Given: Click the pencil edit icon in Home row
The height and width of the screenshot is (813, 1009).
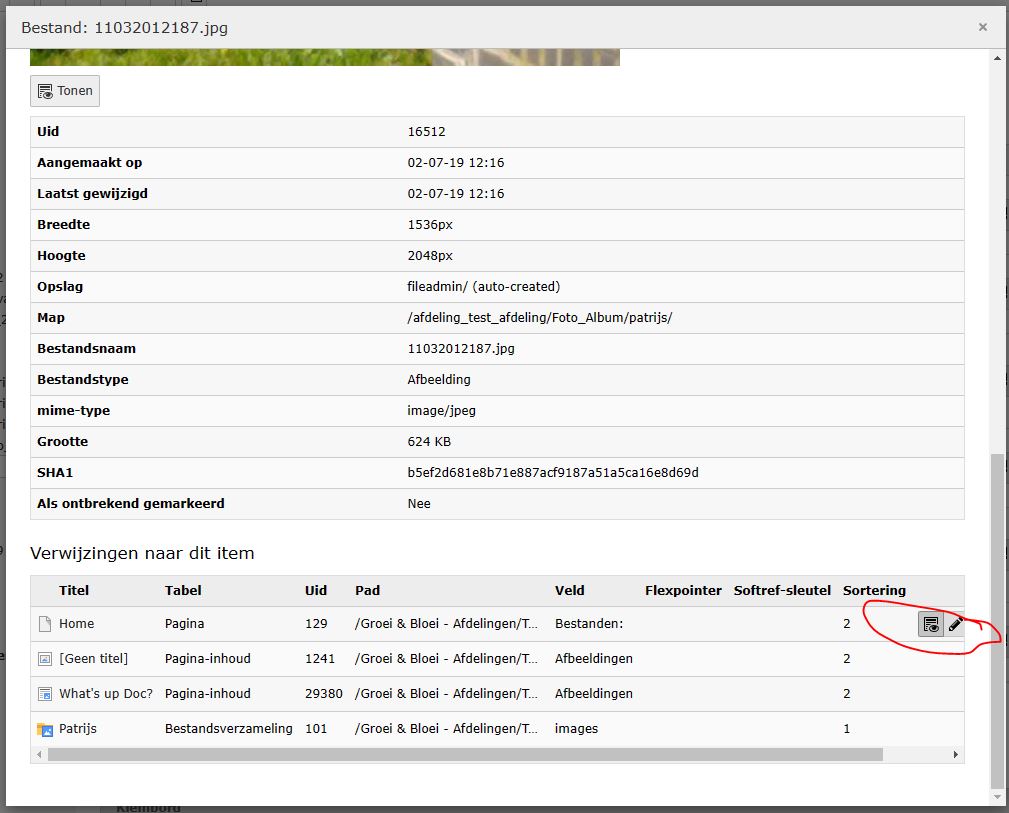Looking at the screenshot, I should (955, 624).
